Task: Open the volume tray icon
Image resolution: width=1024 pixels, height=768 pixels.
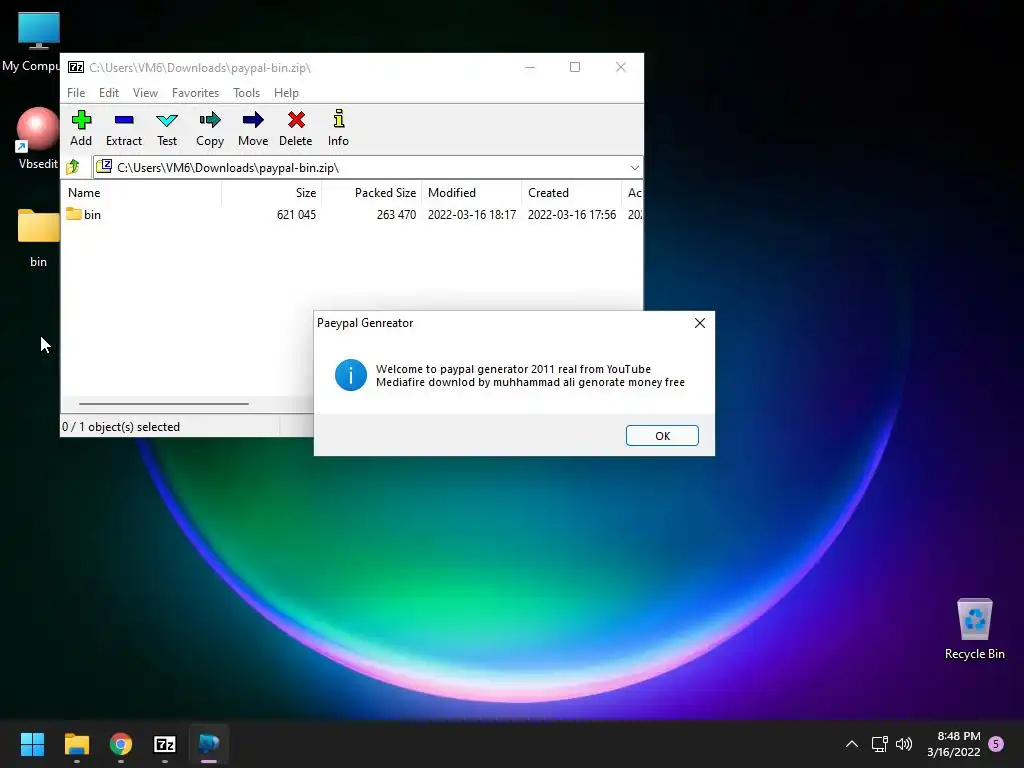Action: (x=904, y=744)
